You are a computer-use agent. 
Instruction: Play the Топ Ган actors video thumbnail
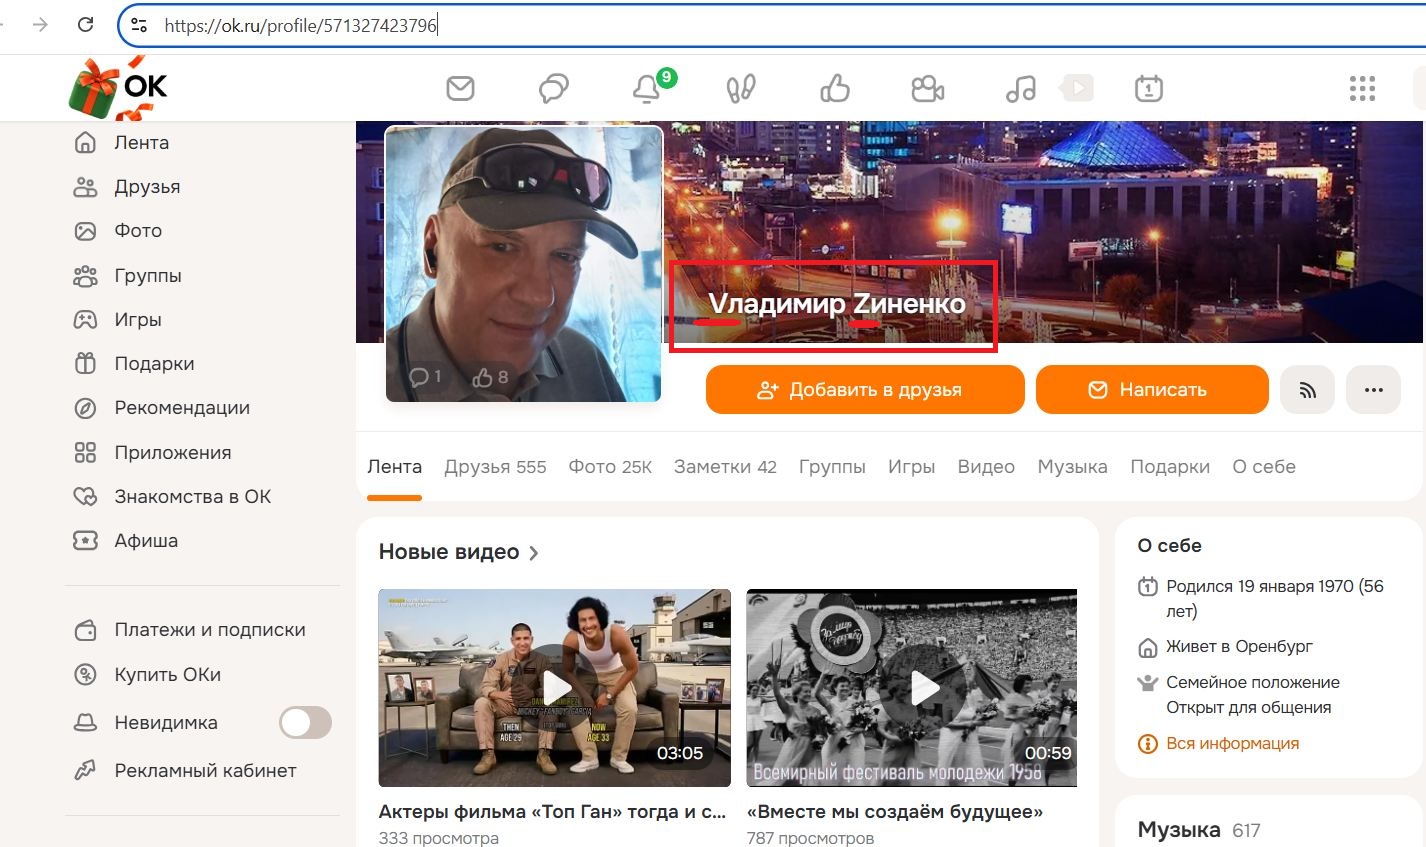[x=555, y=688]
